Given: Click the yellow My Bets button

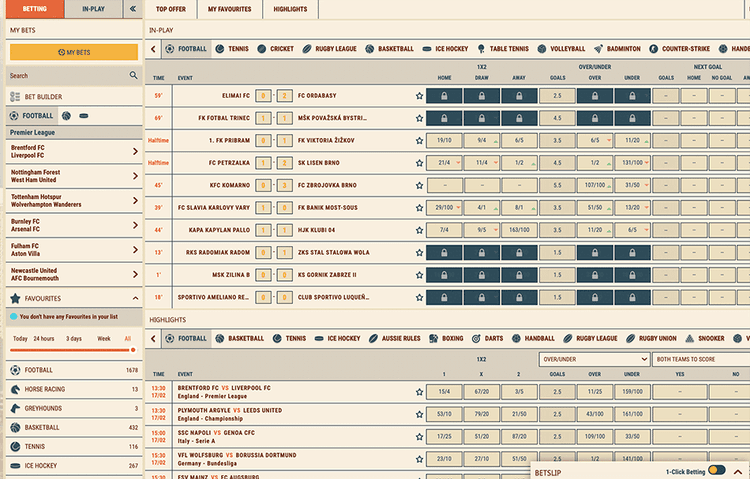Looking at the screenshot, I should coord(74,52).
